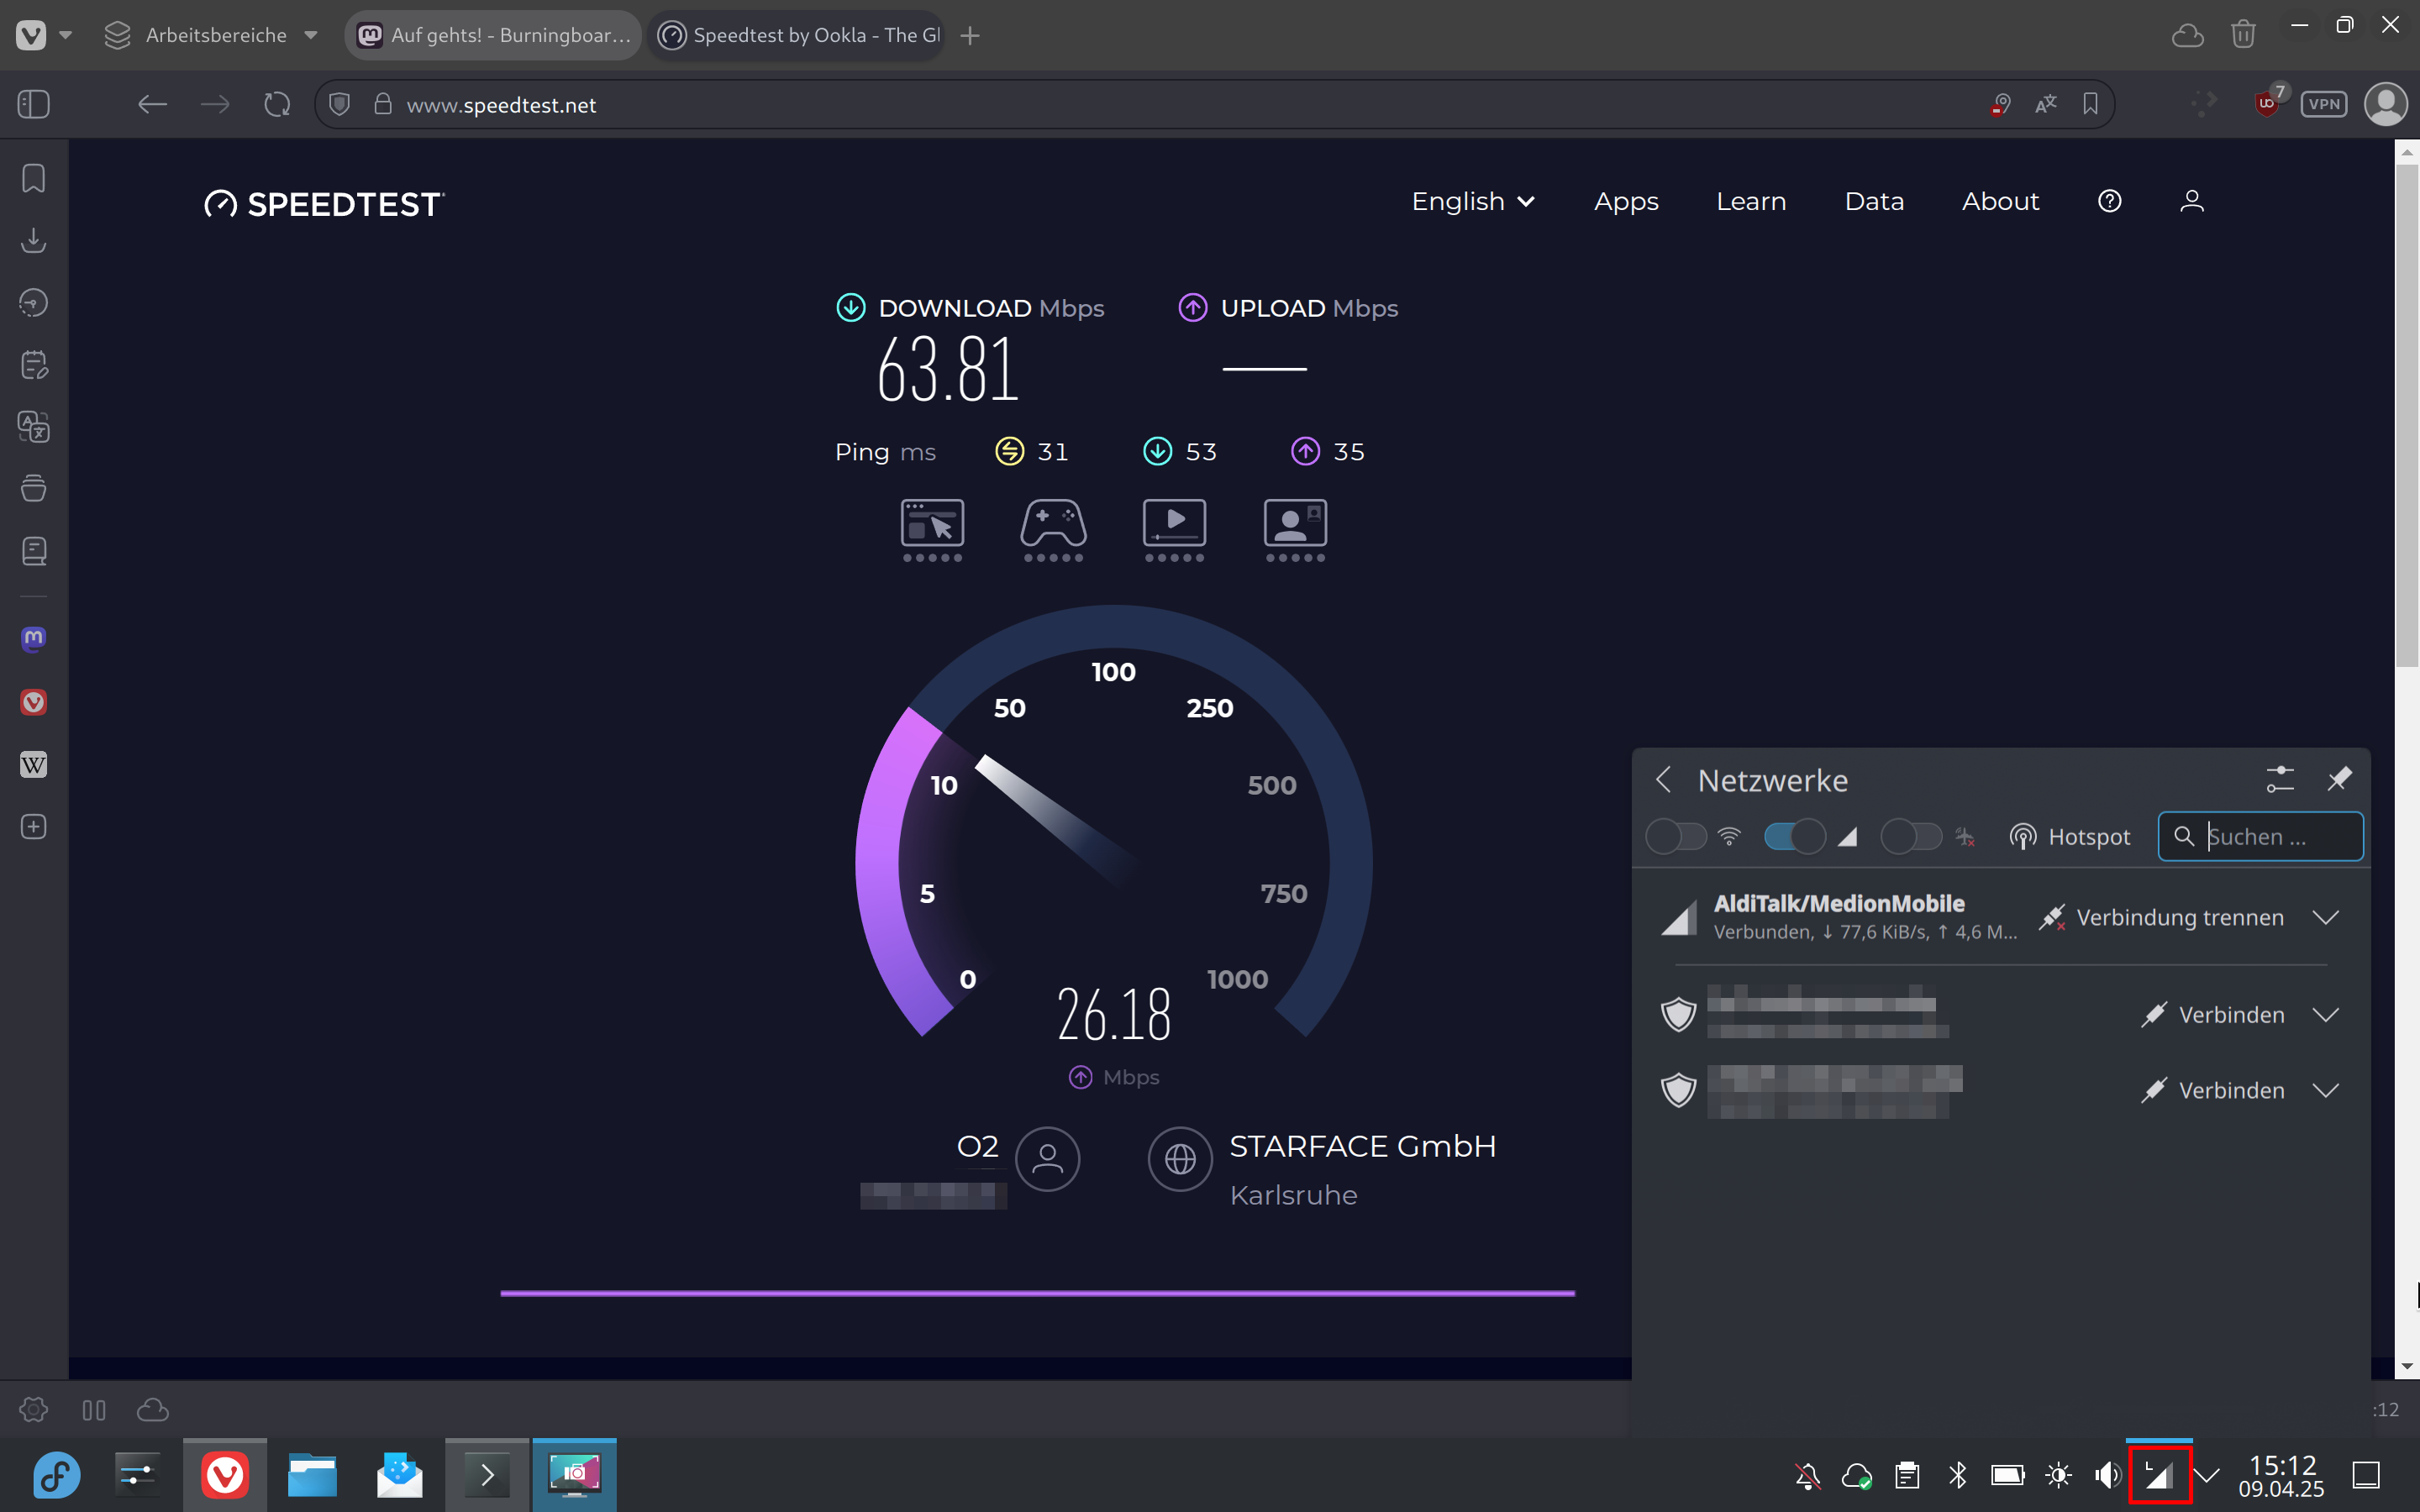Click the Hotspot button

(2070, 836)
